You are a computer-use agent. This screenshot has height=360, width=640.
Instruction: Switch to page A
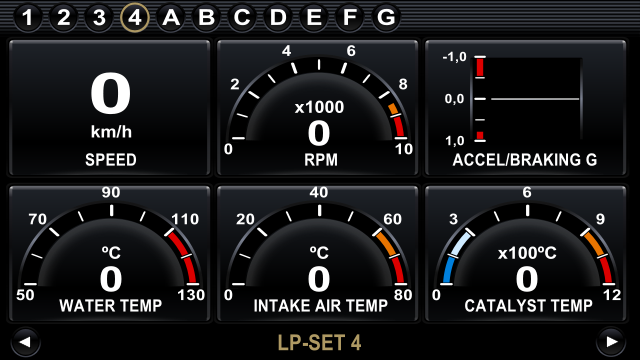coord(171,18)
